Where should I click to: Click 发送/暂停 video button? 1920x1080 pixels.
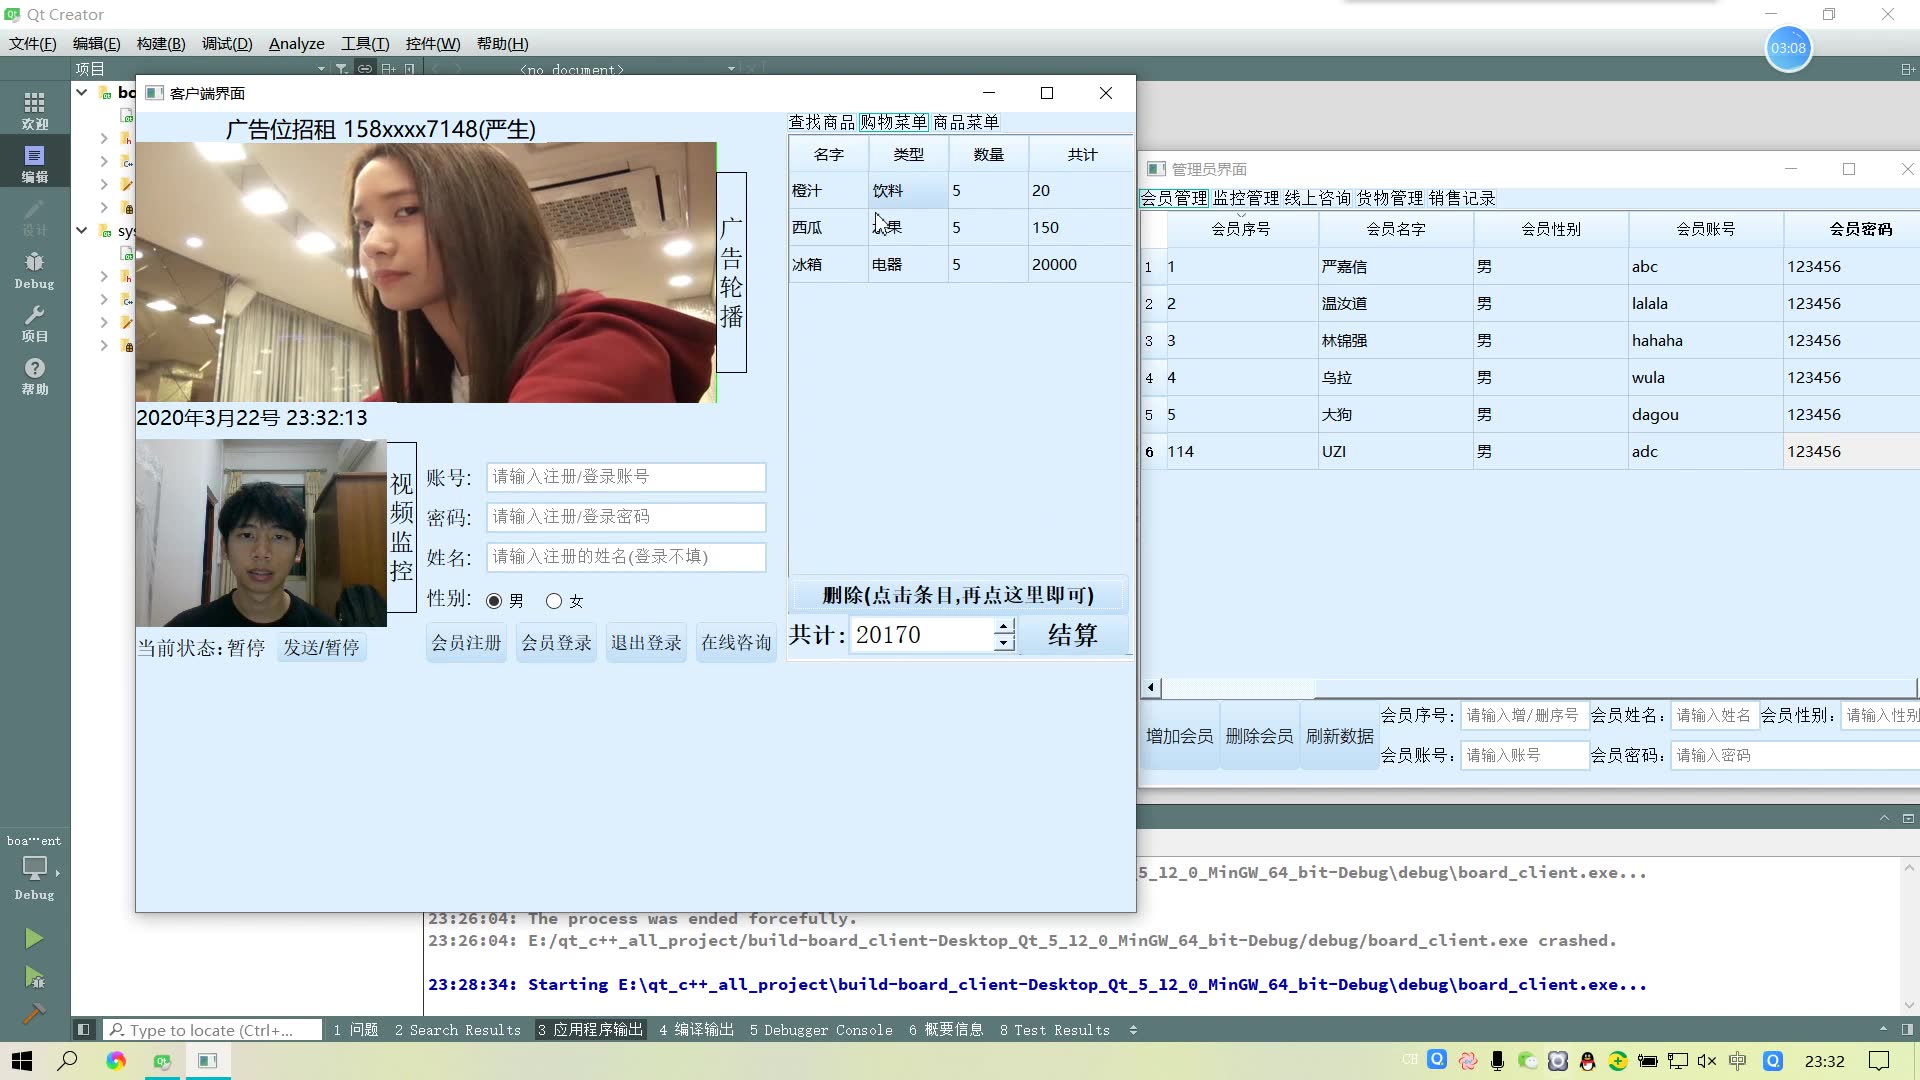pos(321,647)
